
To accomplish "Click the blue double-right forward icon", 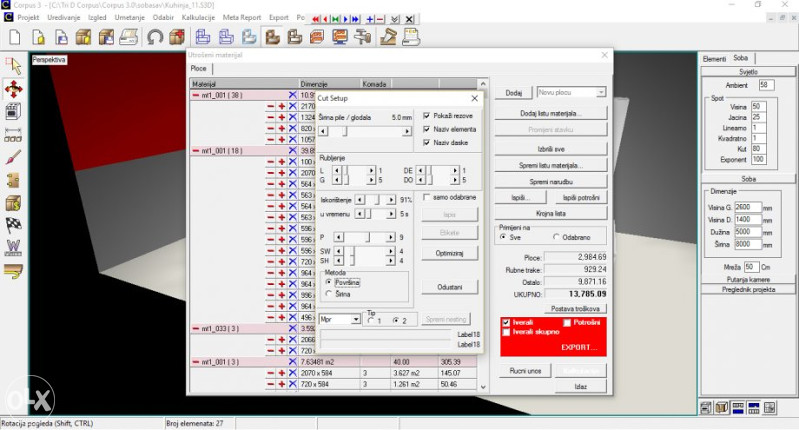I will coord(356,19).
